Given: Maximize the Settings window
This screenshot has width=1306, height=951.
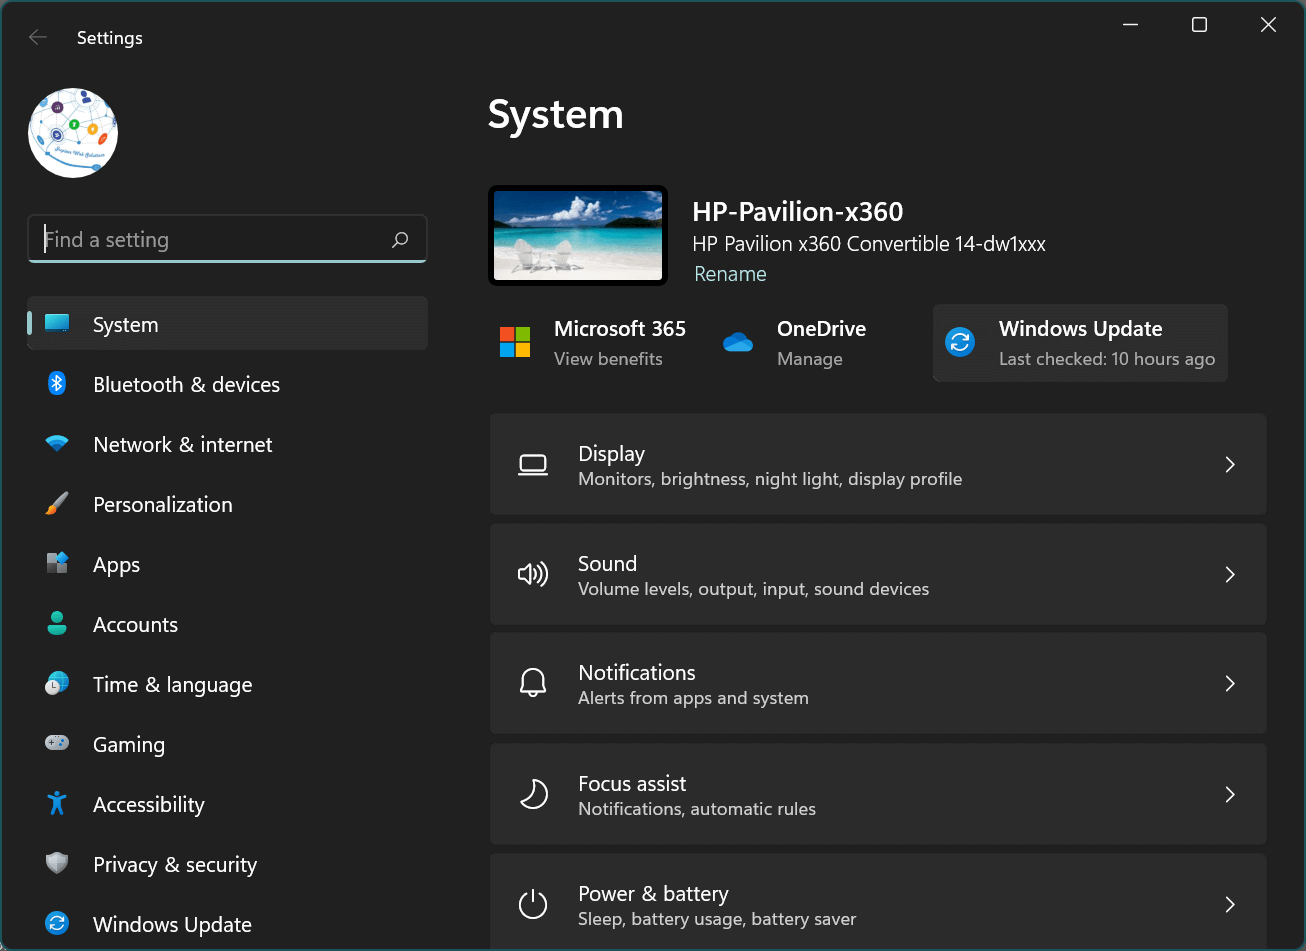Looking at the screenshot, I should click(x=1199, y=25).
